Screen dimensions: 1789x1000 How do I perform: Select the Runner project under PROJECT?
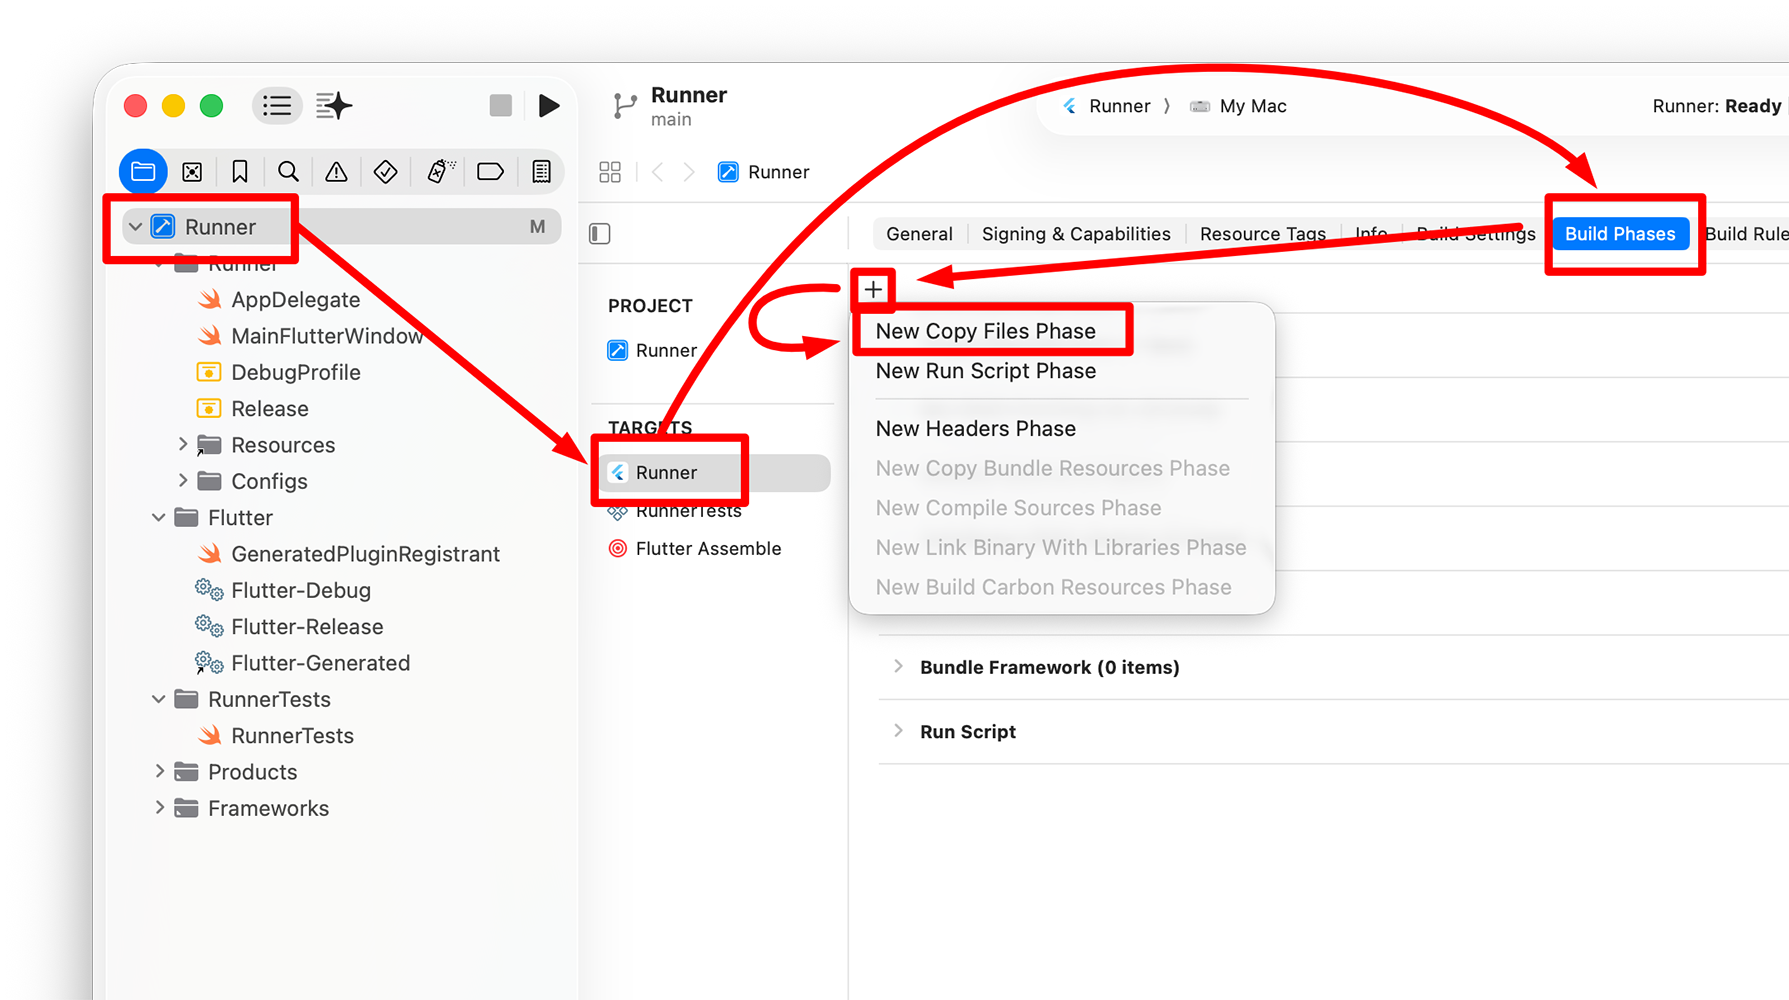click(652, 350)
